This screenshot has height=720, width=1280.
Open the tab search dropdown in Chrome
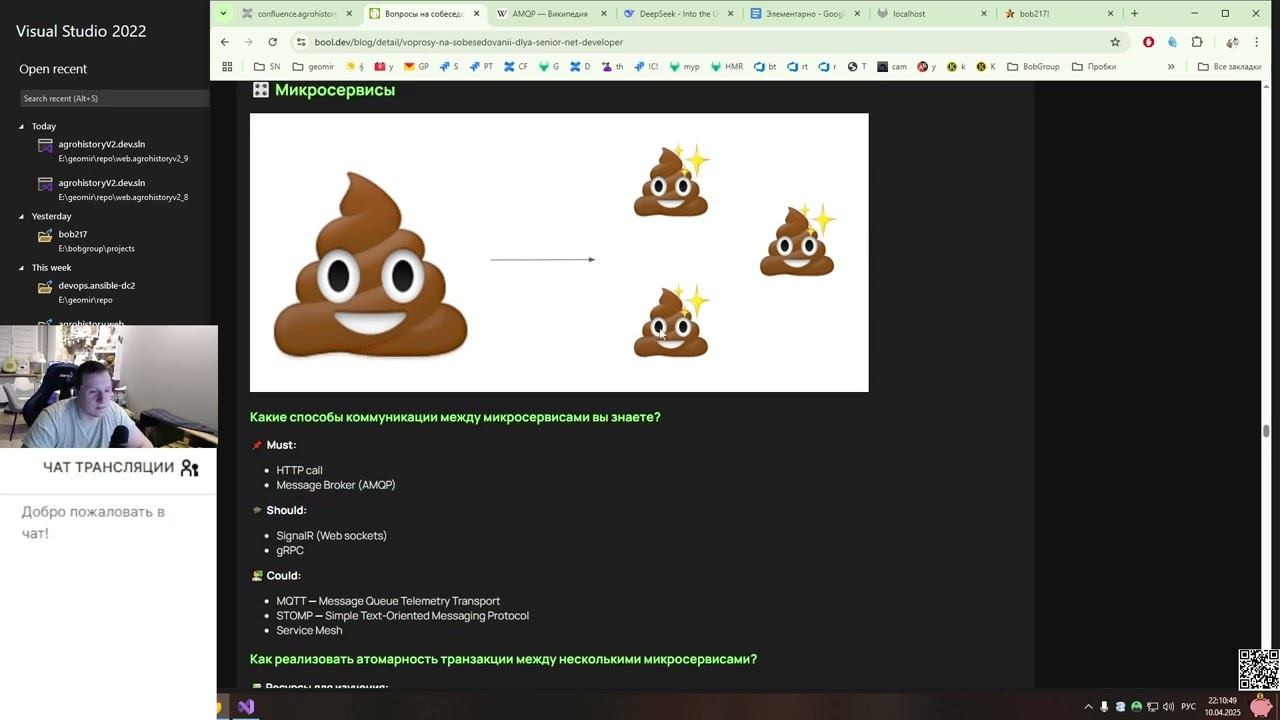[223, 13]
